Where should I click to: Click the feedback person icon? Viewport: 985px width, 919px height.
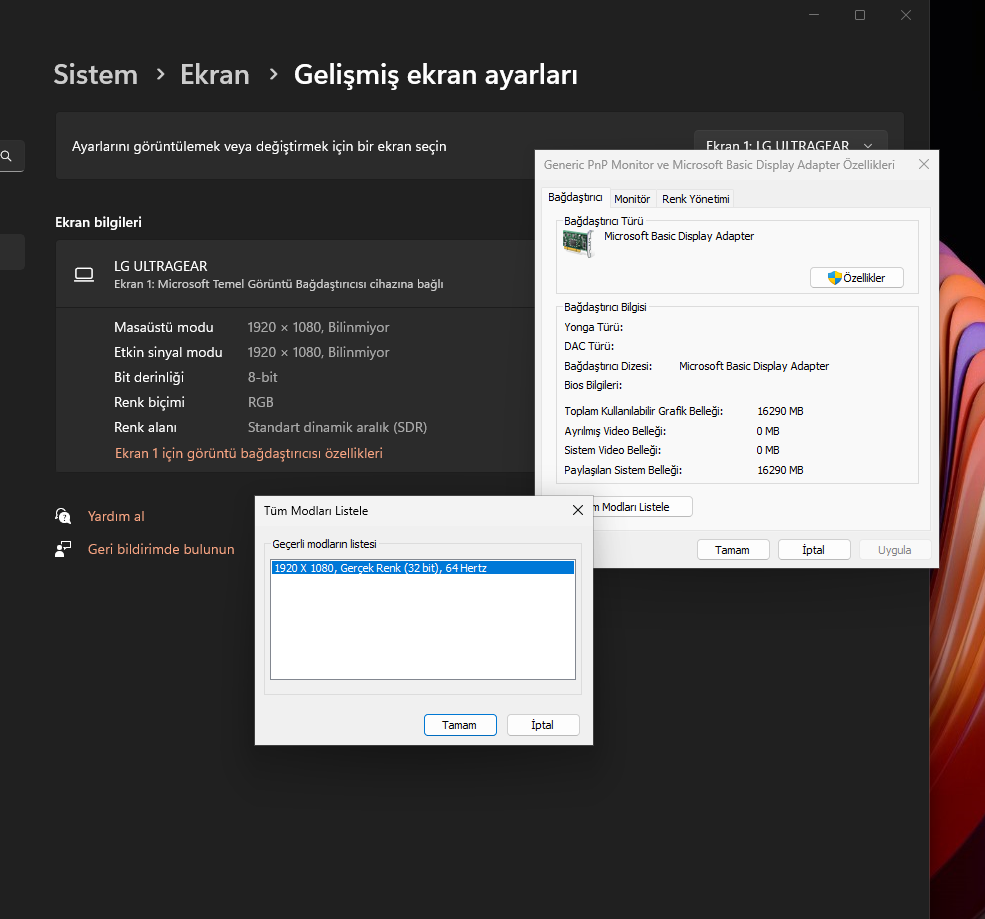pyautogui.click(x=63, y=549)
